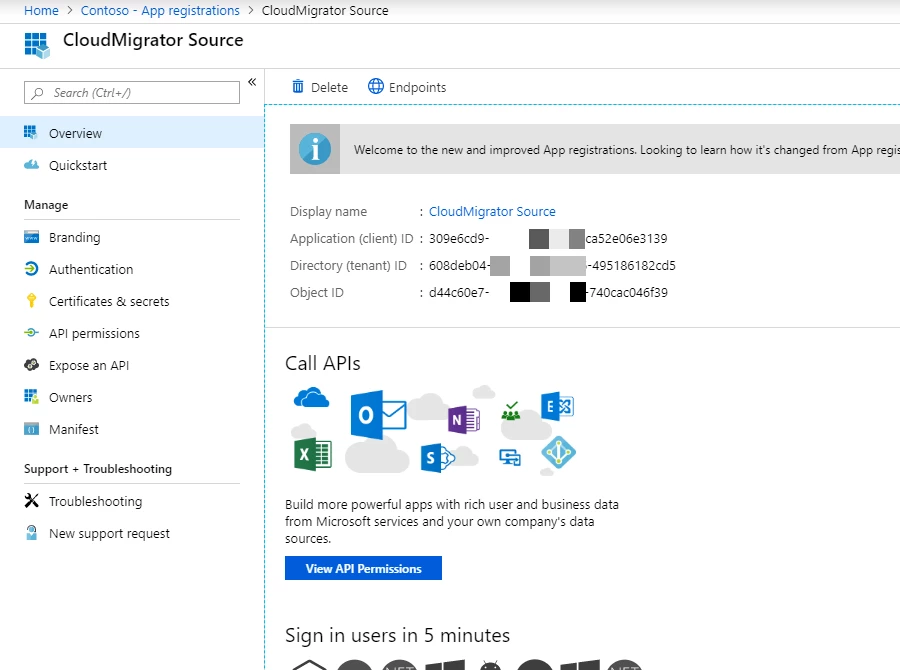Viewport: 900px width, 670px height.
Task: Click the CloudMigrator Source app registration icon
Action: pyautogui.click(x=37, y=45)
